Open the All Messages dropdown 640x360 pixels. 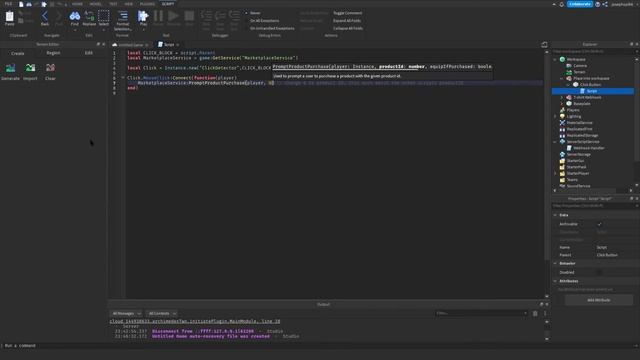(126, 313)
